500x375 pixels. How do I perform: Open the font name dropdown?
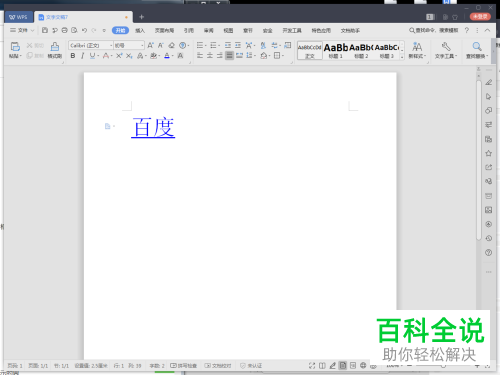point(111,45)
